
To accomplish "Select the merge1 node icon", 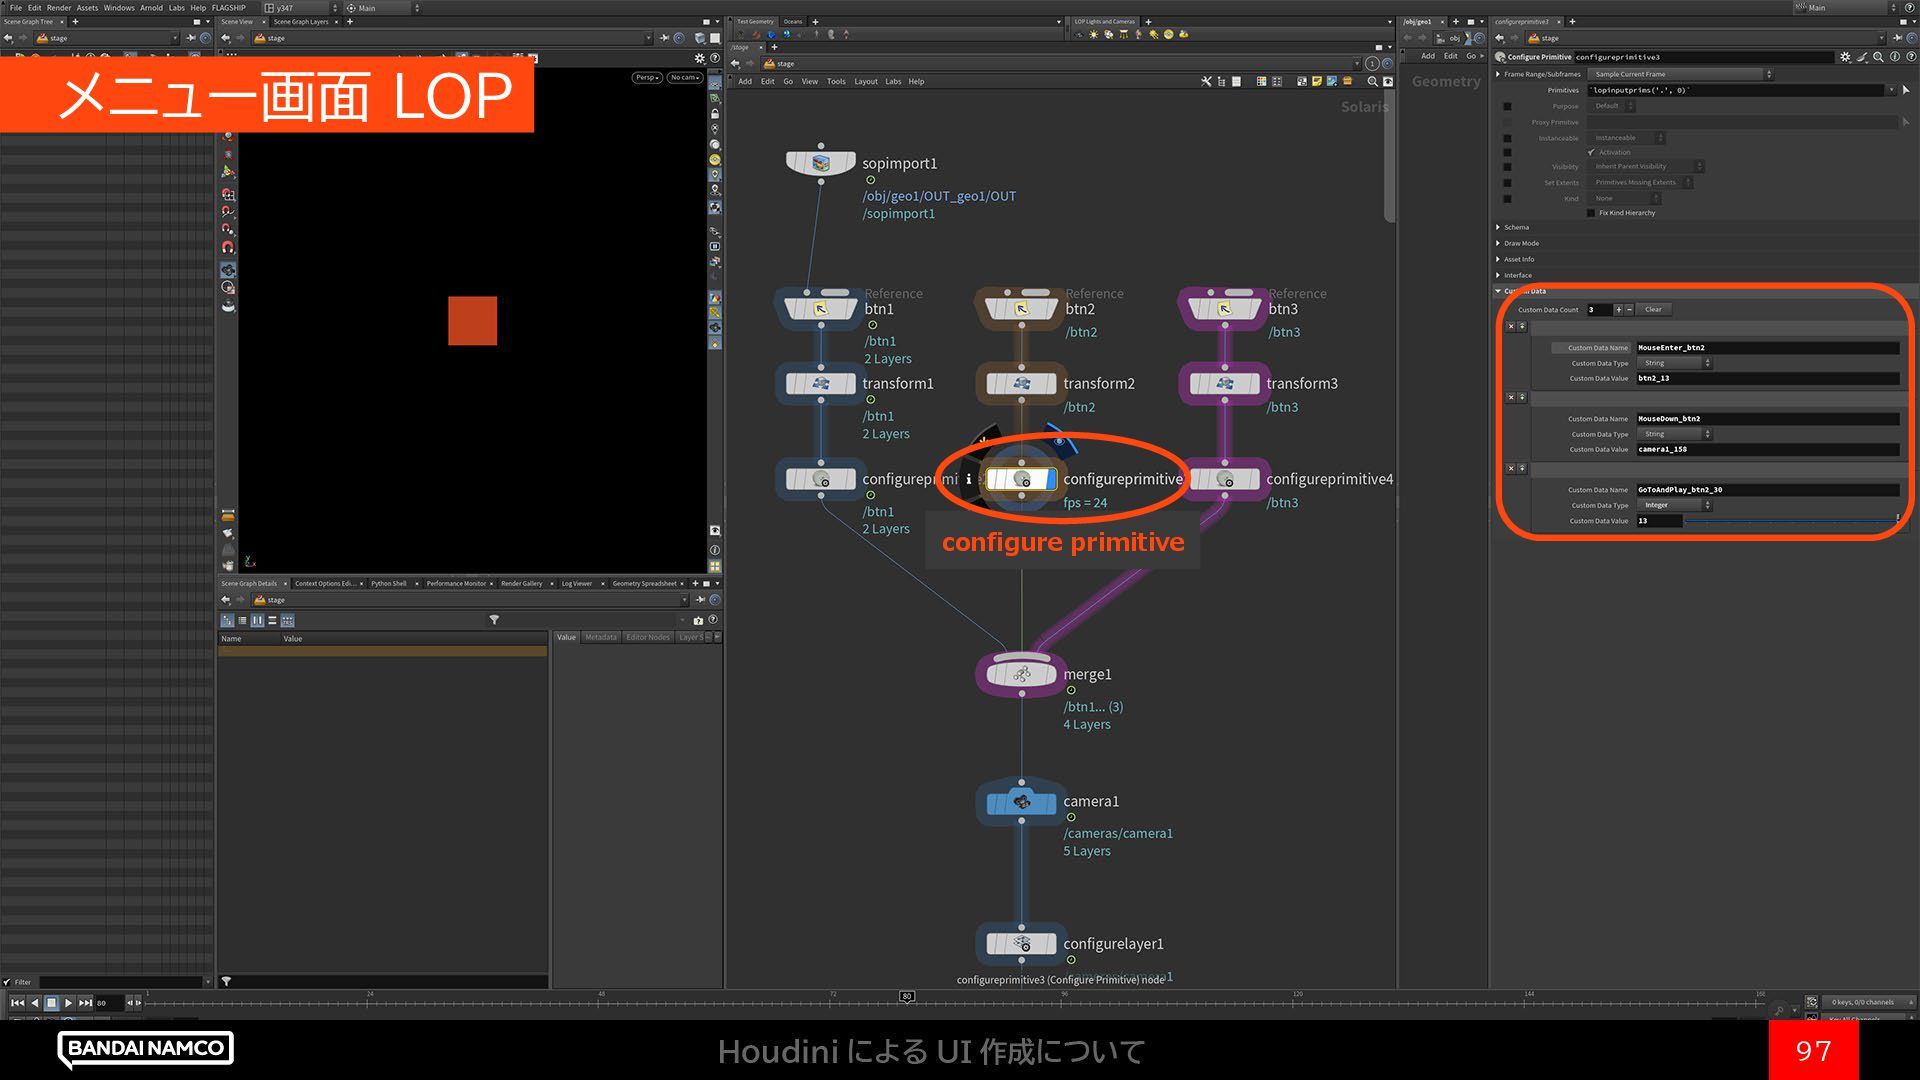I will 1021,675.
